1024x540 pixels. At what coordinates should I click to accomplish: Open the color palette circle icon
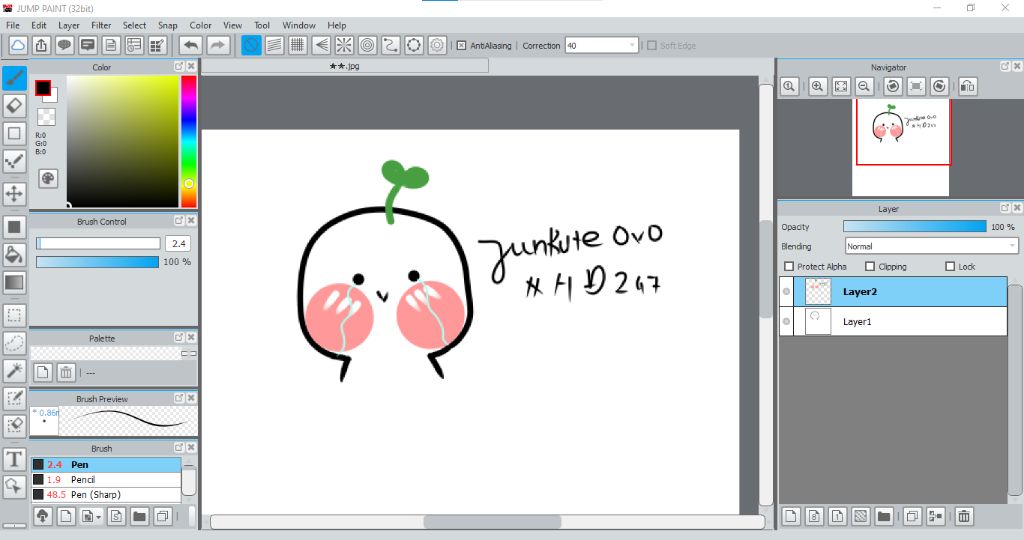[x=48, y=178]
